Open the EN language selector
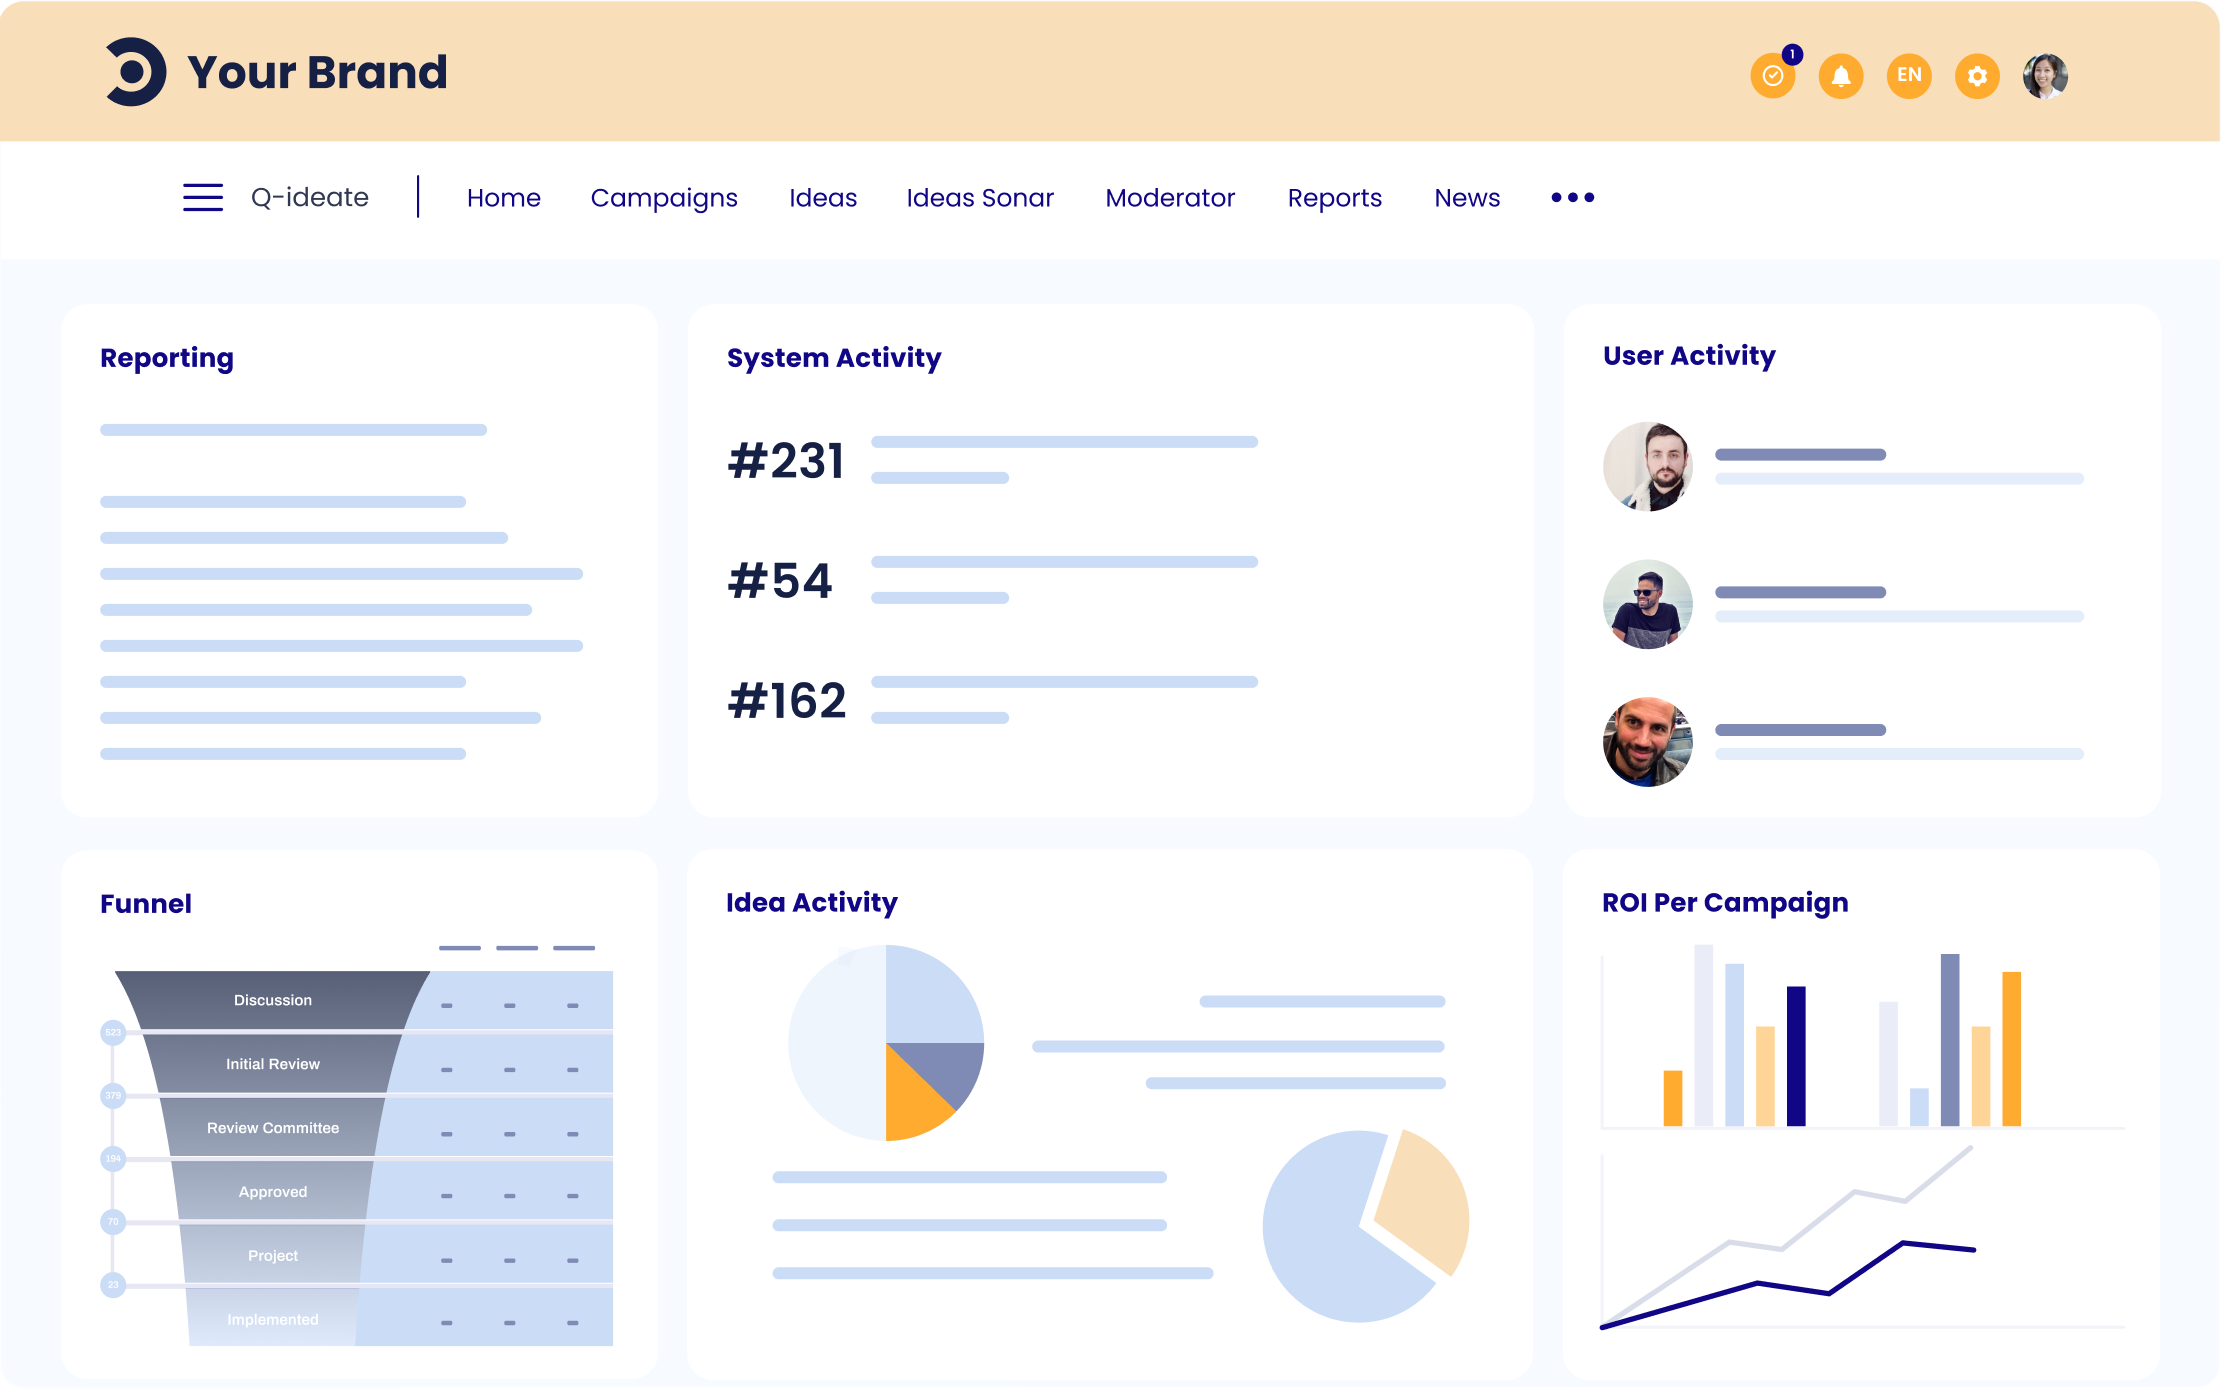This screenshot has height=1389, width=2221. (x=1909, y=76)
